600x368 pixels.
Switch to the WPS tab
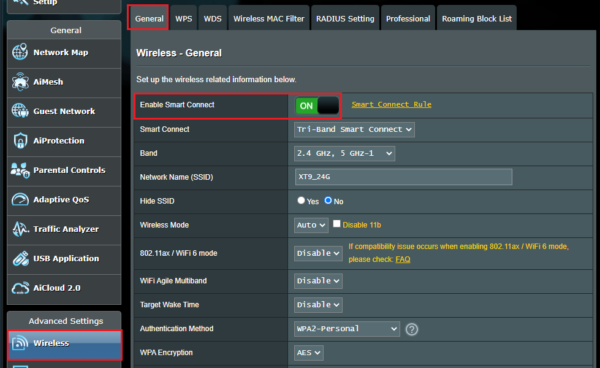[x=184, y=18]
